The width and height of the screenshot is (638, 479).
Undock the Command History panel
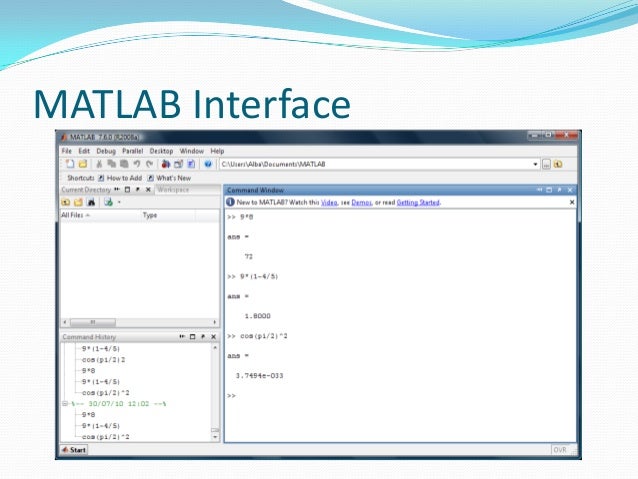(203, 337)
